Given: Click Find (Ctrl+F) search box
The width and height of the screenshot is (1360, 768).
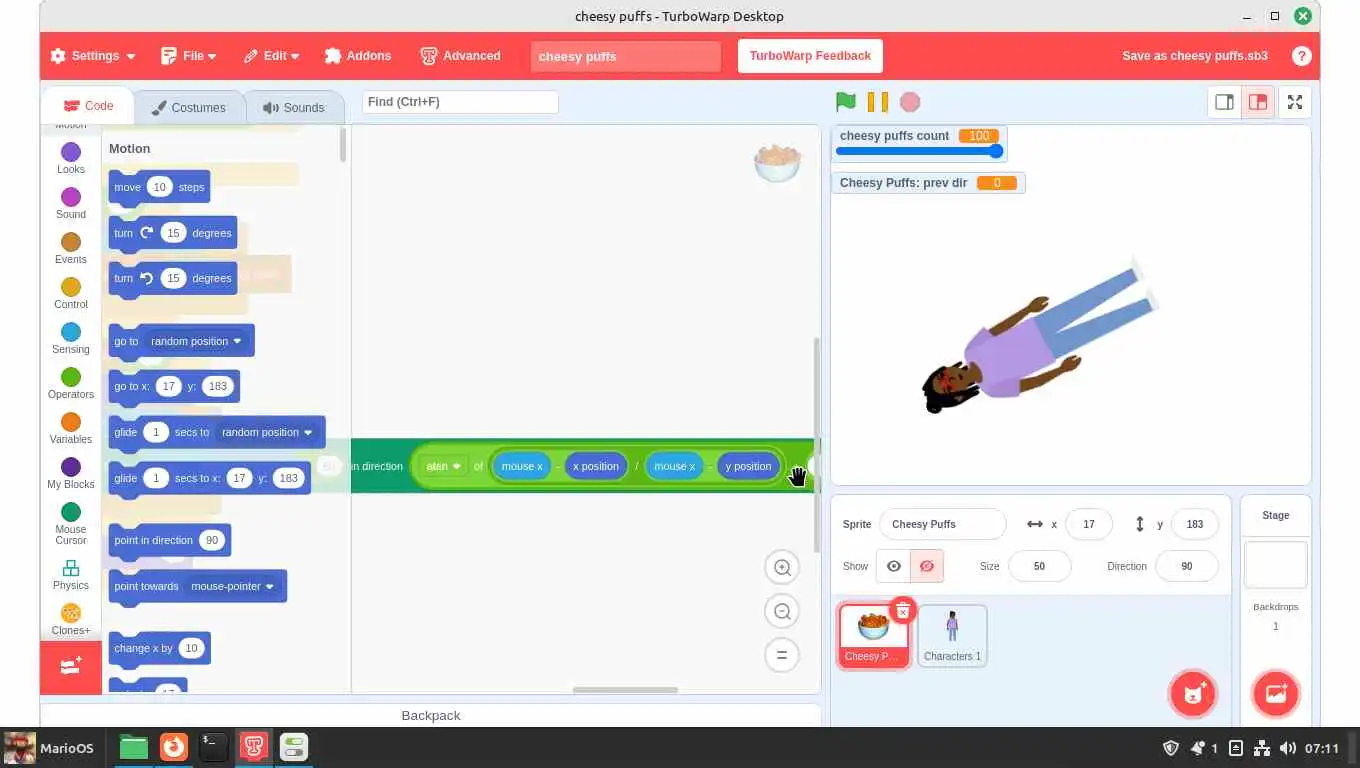Looking at the screenshot, I should coord(460,102).
